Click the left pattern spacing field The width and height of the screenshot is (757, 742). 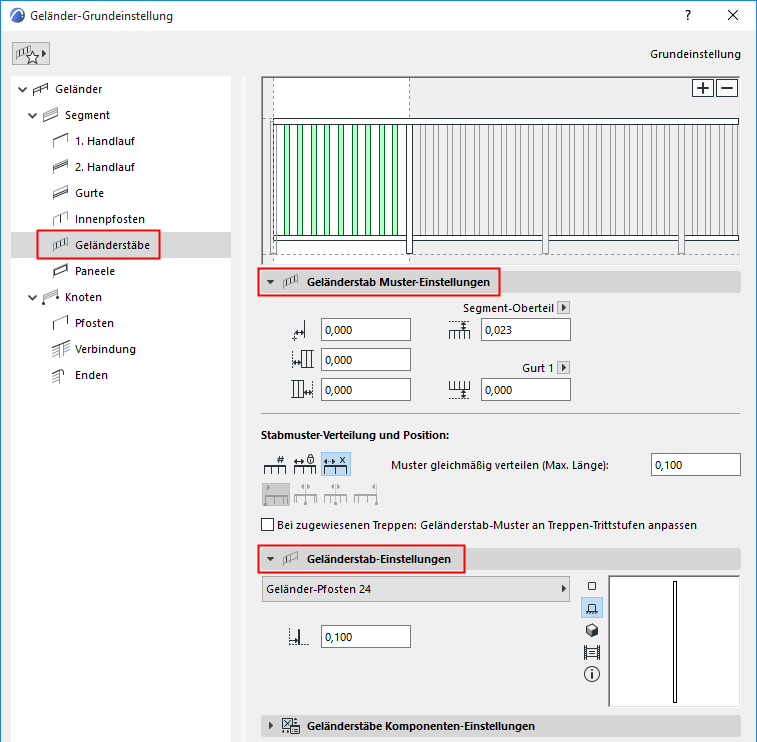point(366,360)
